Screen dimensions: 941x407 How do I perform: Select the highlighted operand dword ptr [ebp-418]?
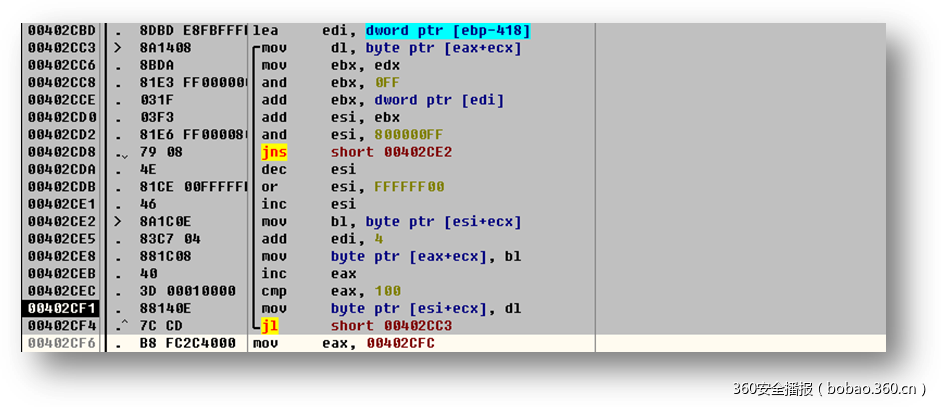448,31
